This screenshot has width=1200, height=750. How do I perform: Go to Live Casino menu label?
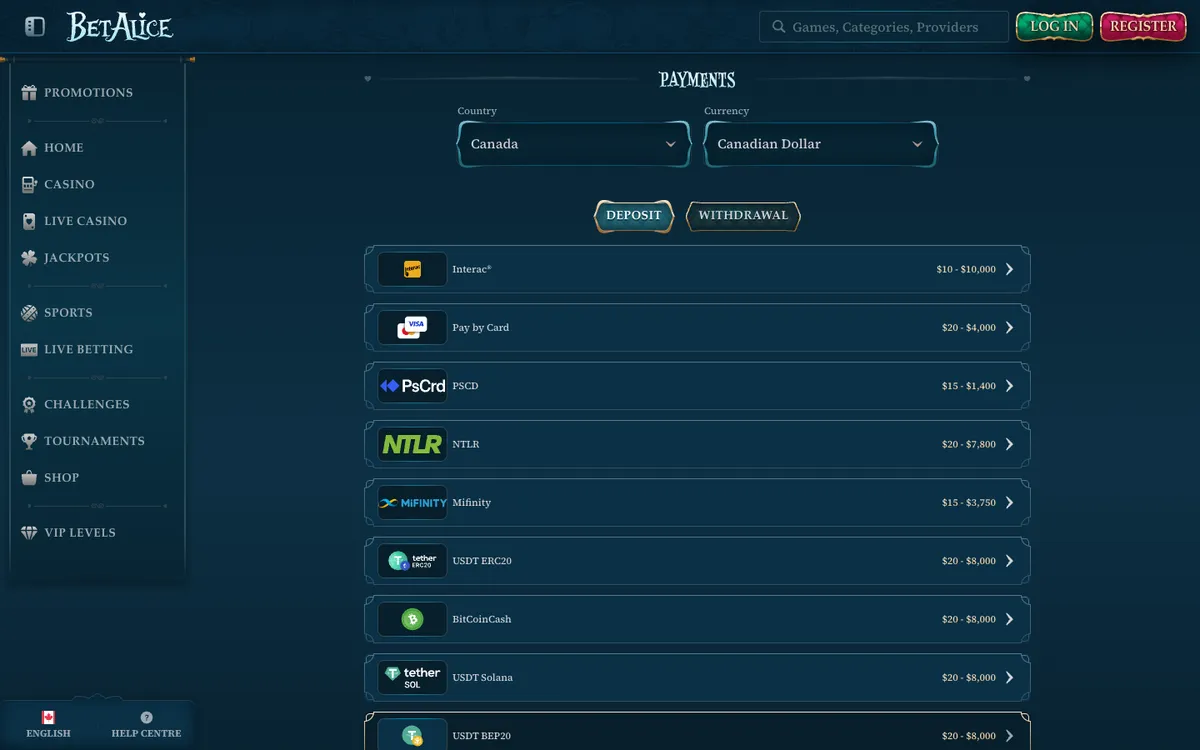[x=86, y=221]
